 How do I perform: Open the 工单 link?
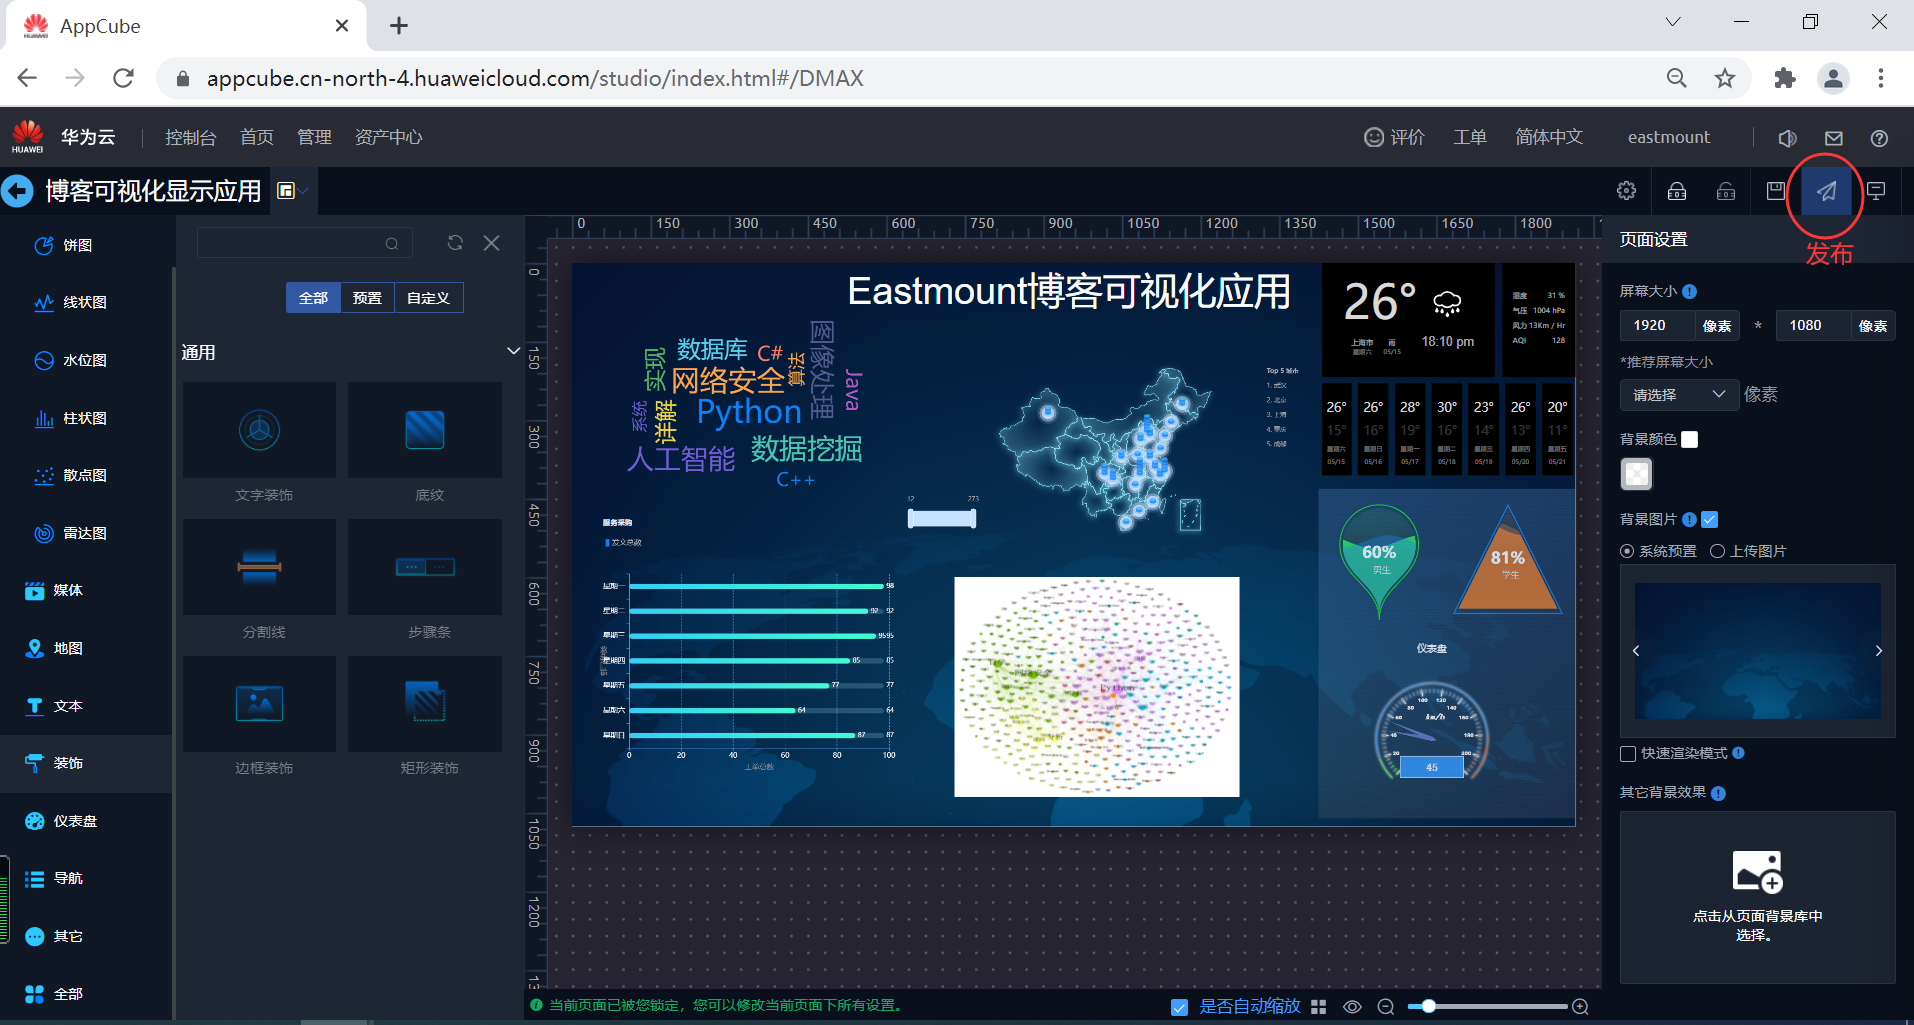coord(1470,137)
